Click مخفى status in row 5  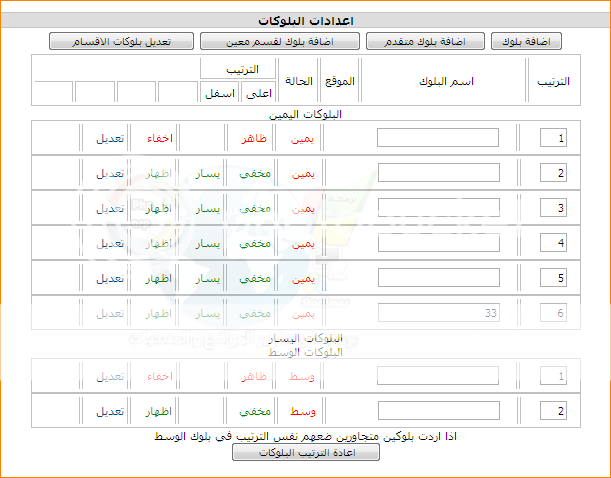click(x=255, y=279)
